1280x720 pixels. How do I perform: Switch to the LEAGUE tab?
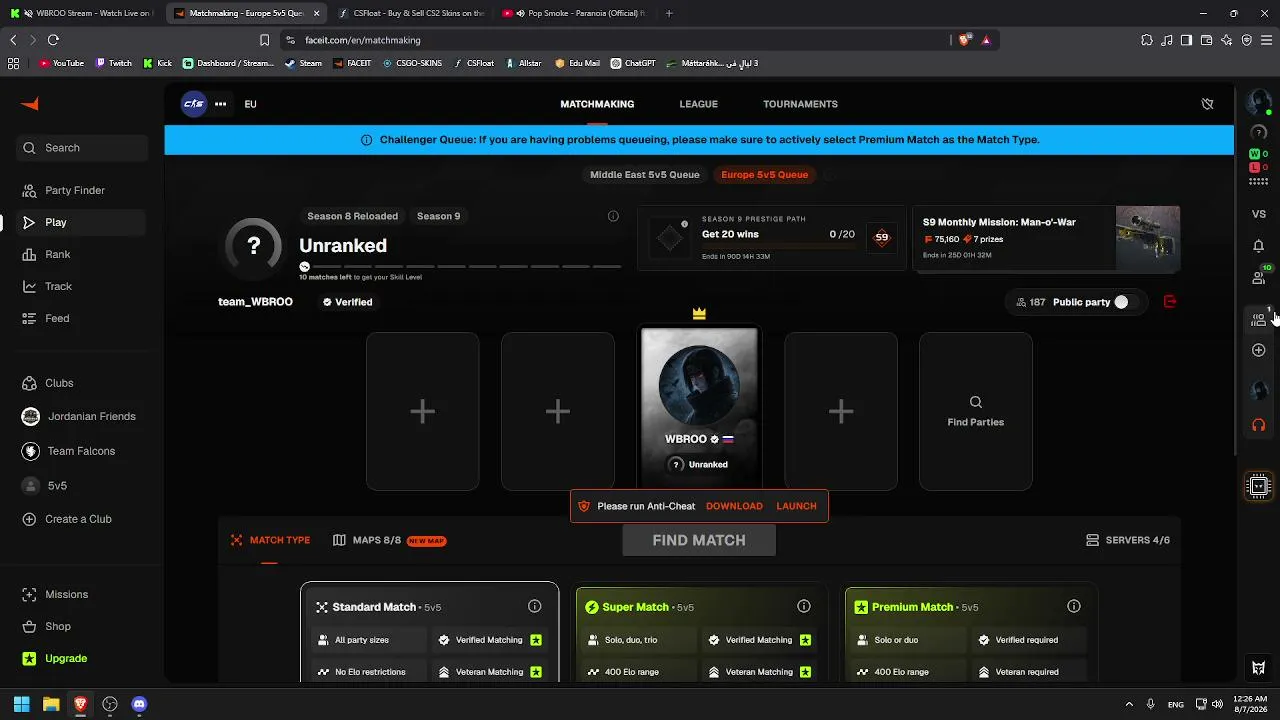tap(699, 104)
